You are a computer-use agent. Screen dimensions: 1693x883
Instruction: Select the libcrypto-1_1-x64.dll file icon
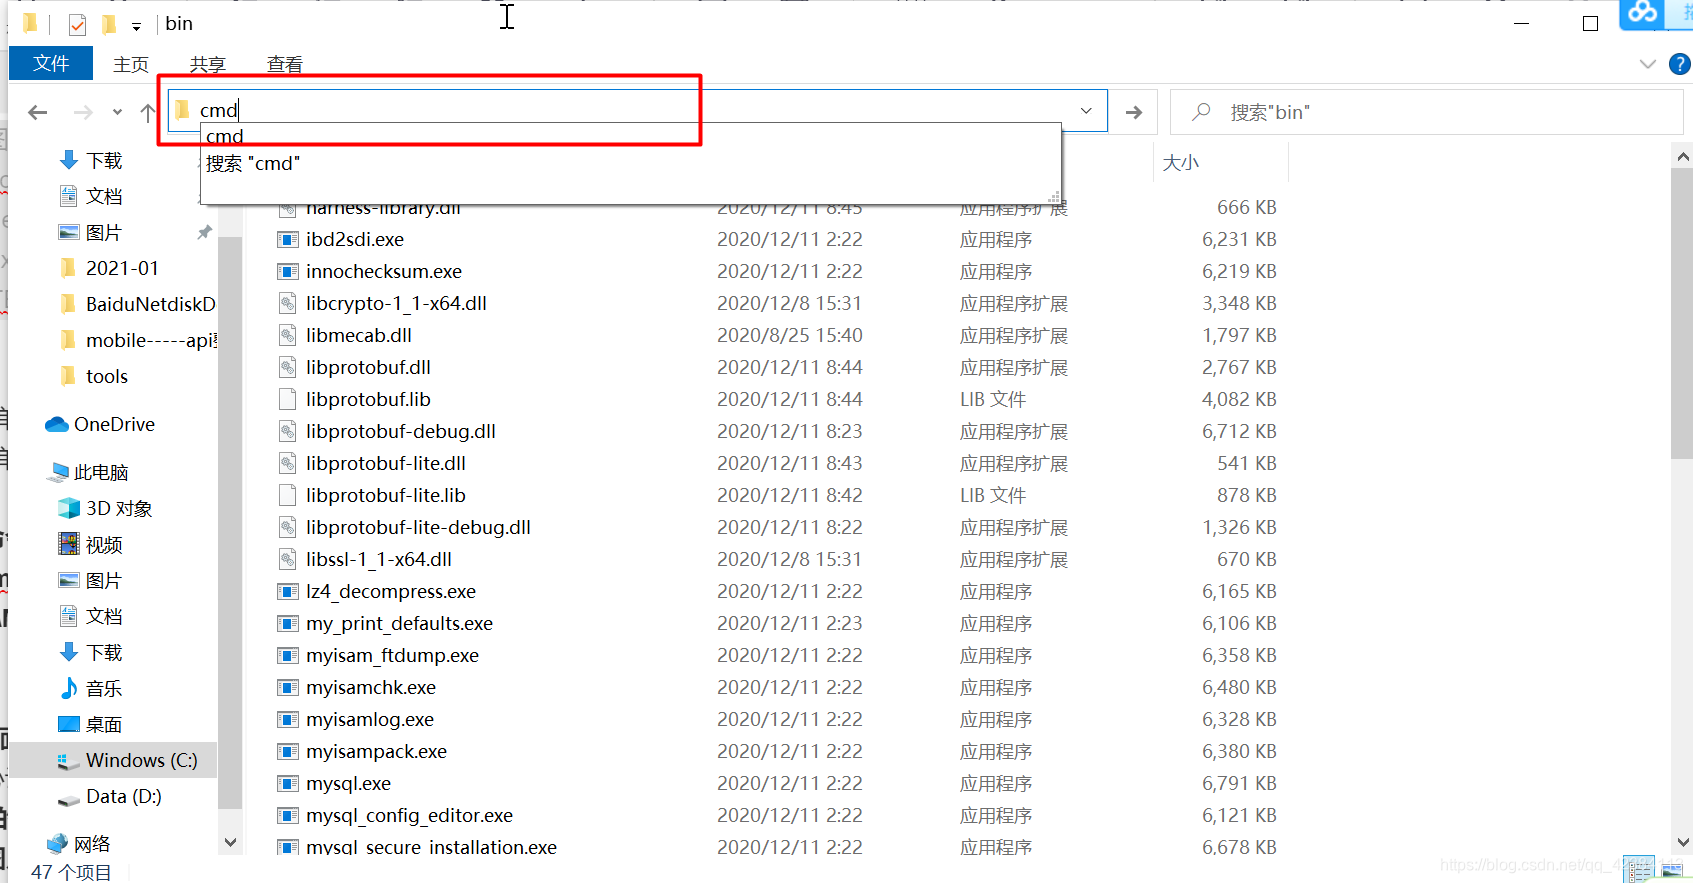tap(287, 303)
